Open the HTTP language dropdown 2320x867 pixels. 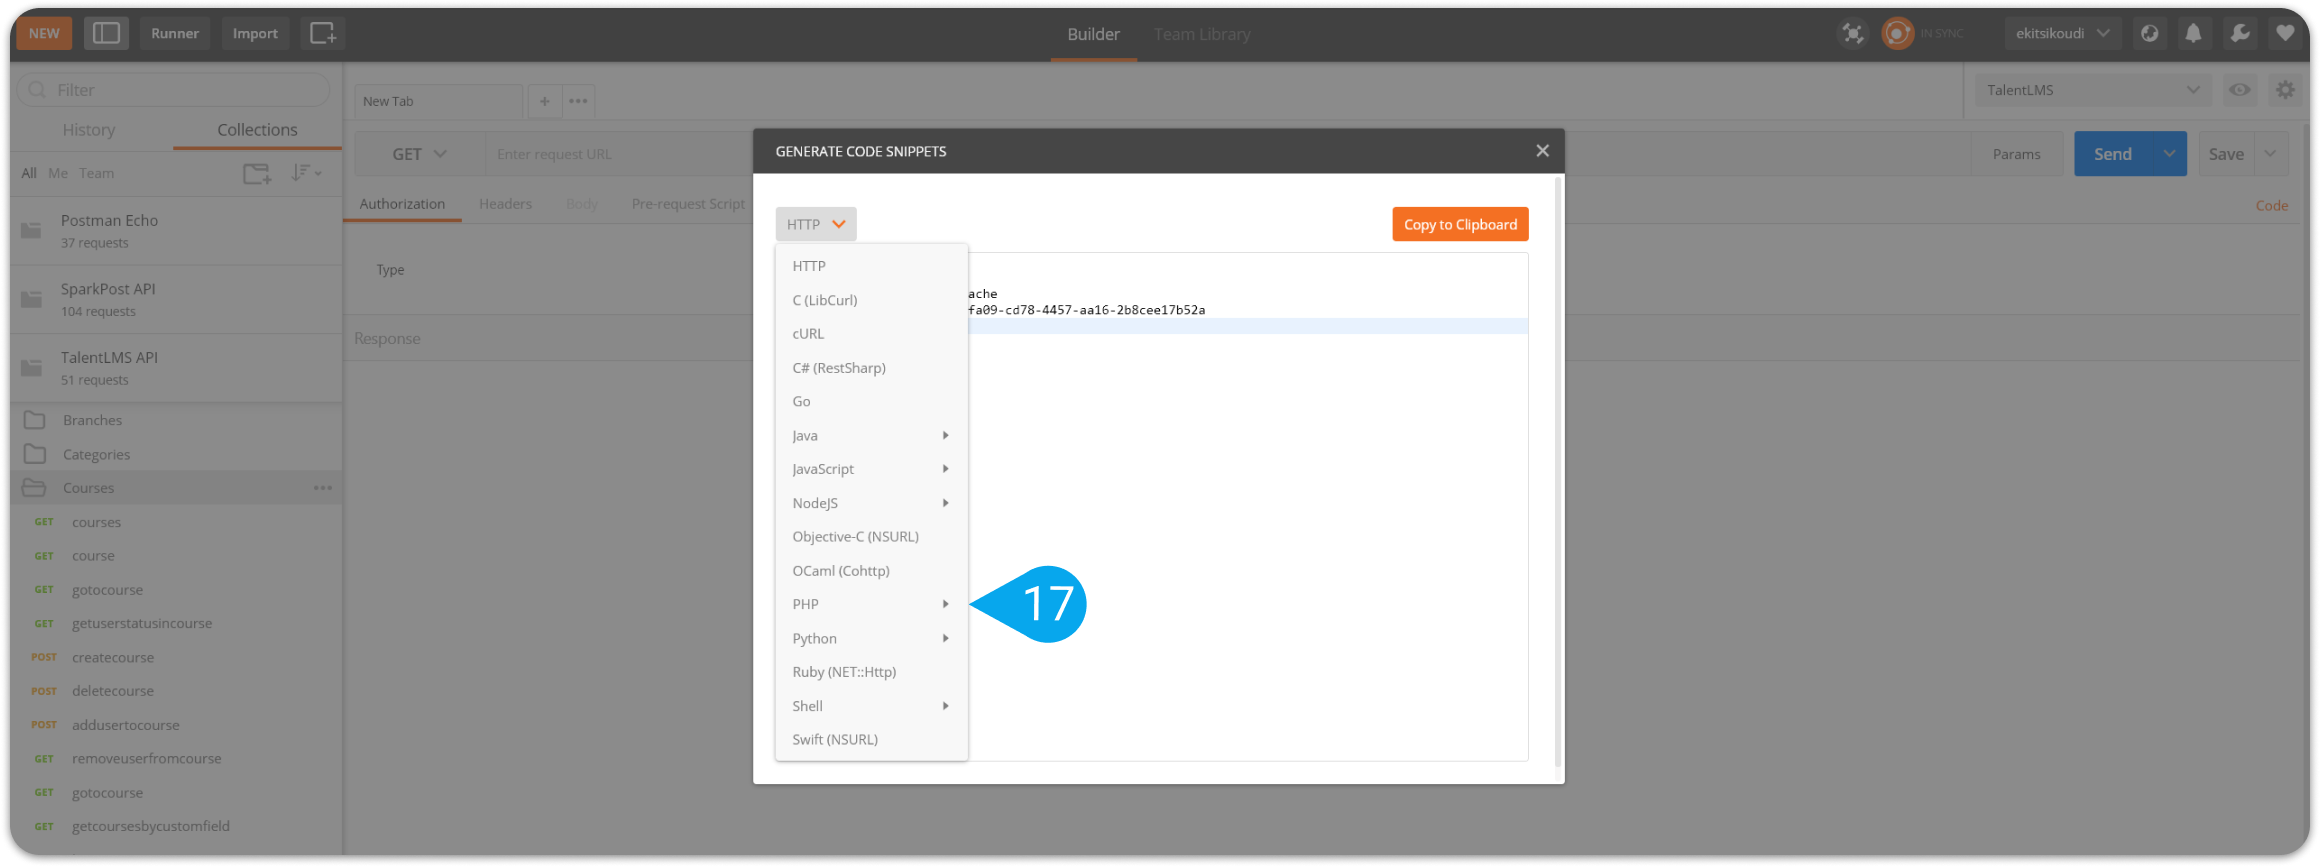point(816,224)
